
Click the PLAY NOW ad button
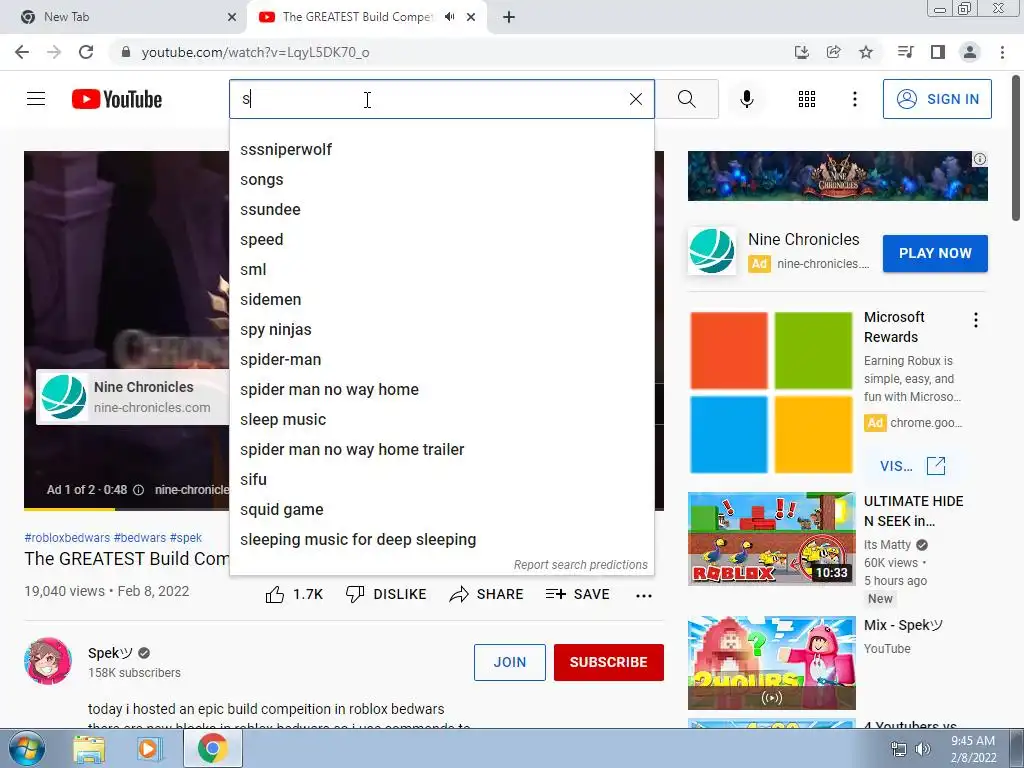(935, 253)
